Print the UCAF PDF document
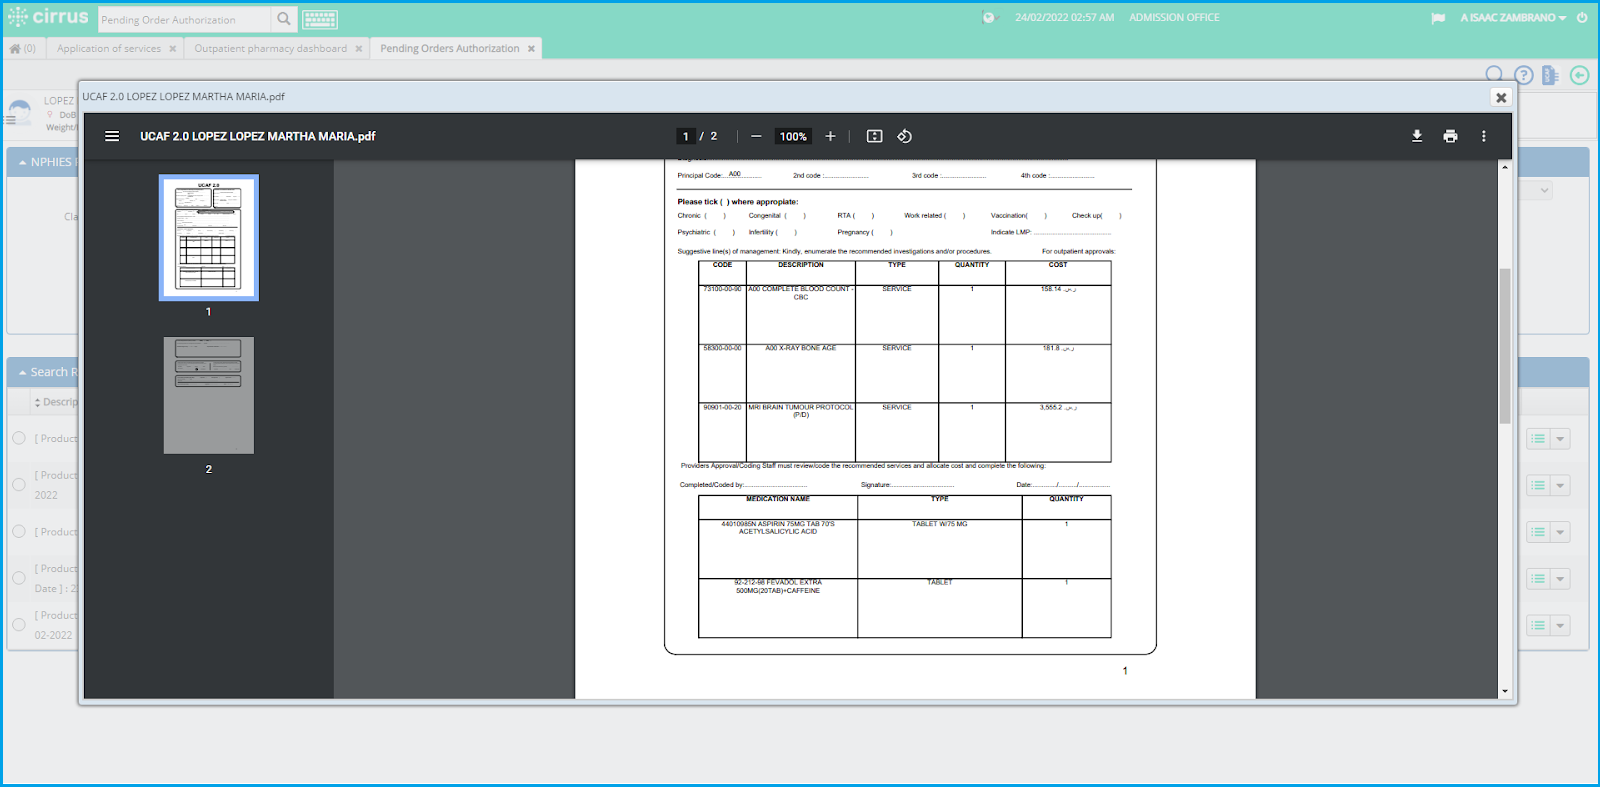 click(1450, 136)
